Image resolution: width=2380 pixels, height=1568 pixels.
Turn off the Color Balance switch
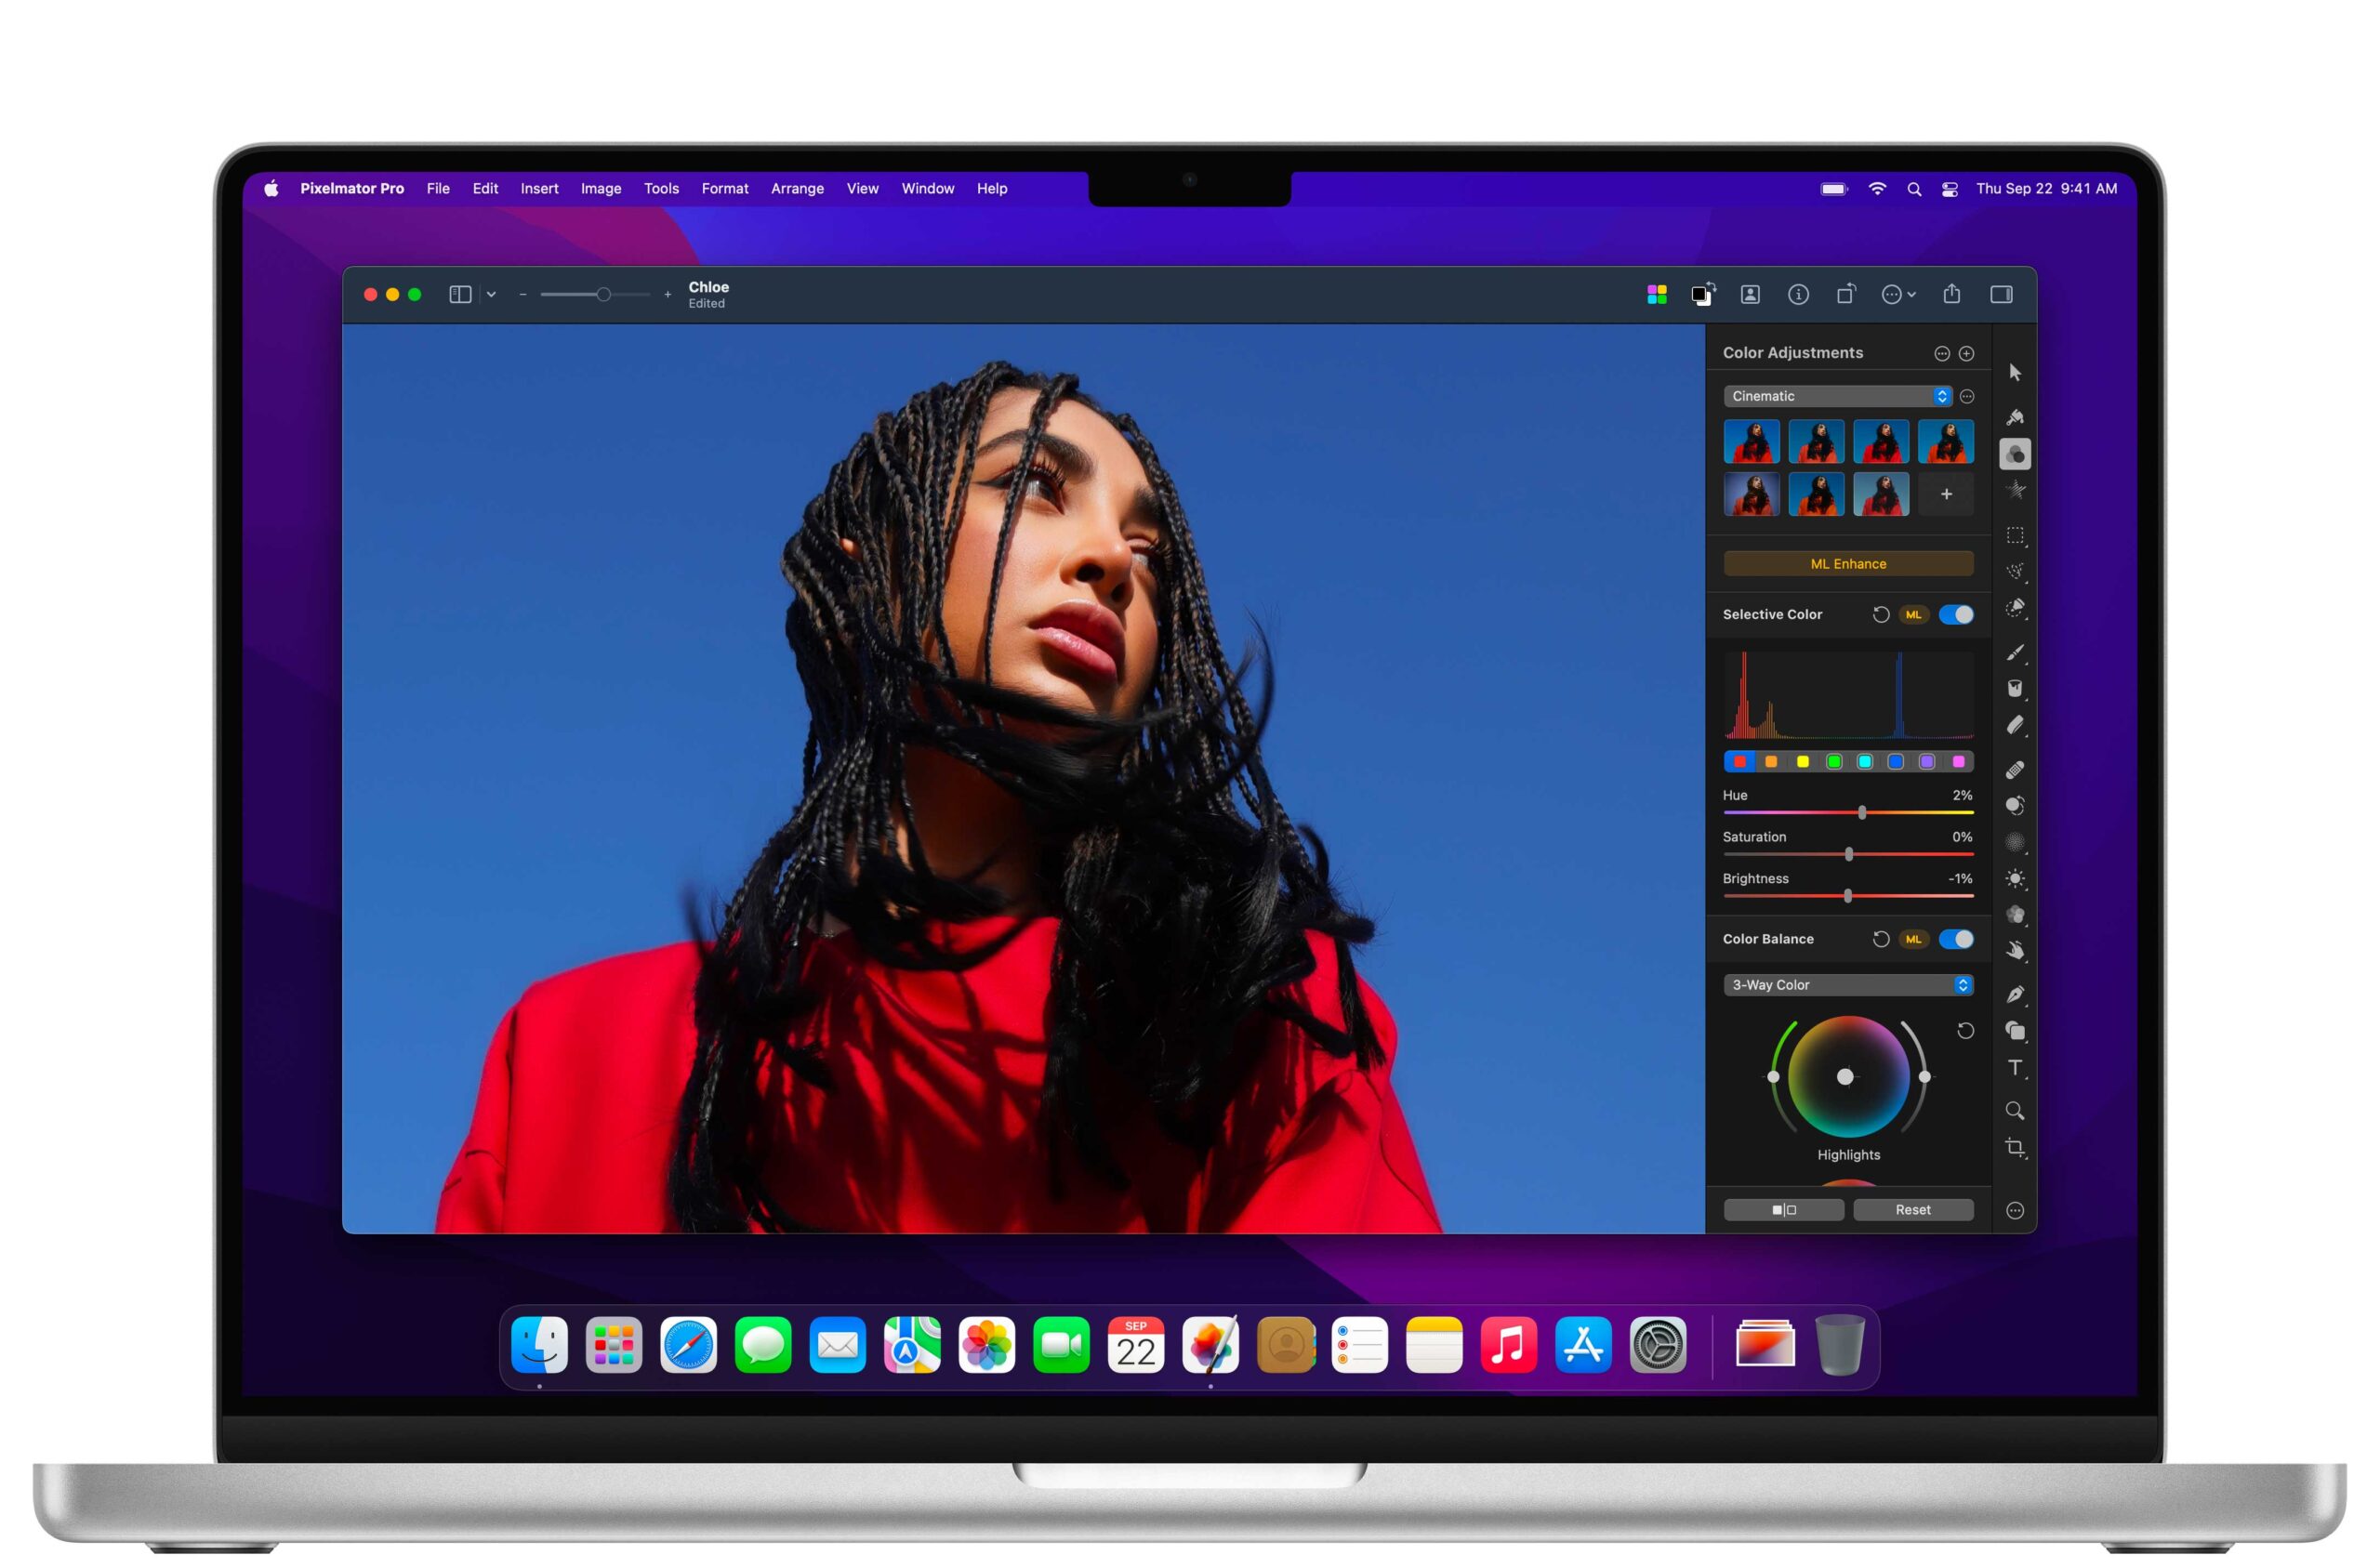click(x=1956, y=939)
